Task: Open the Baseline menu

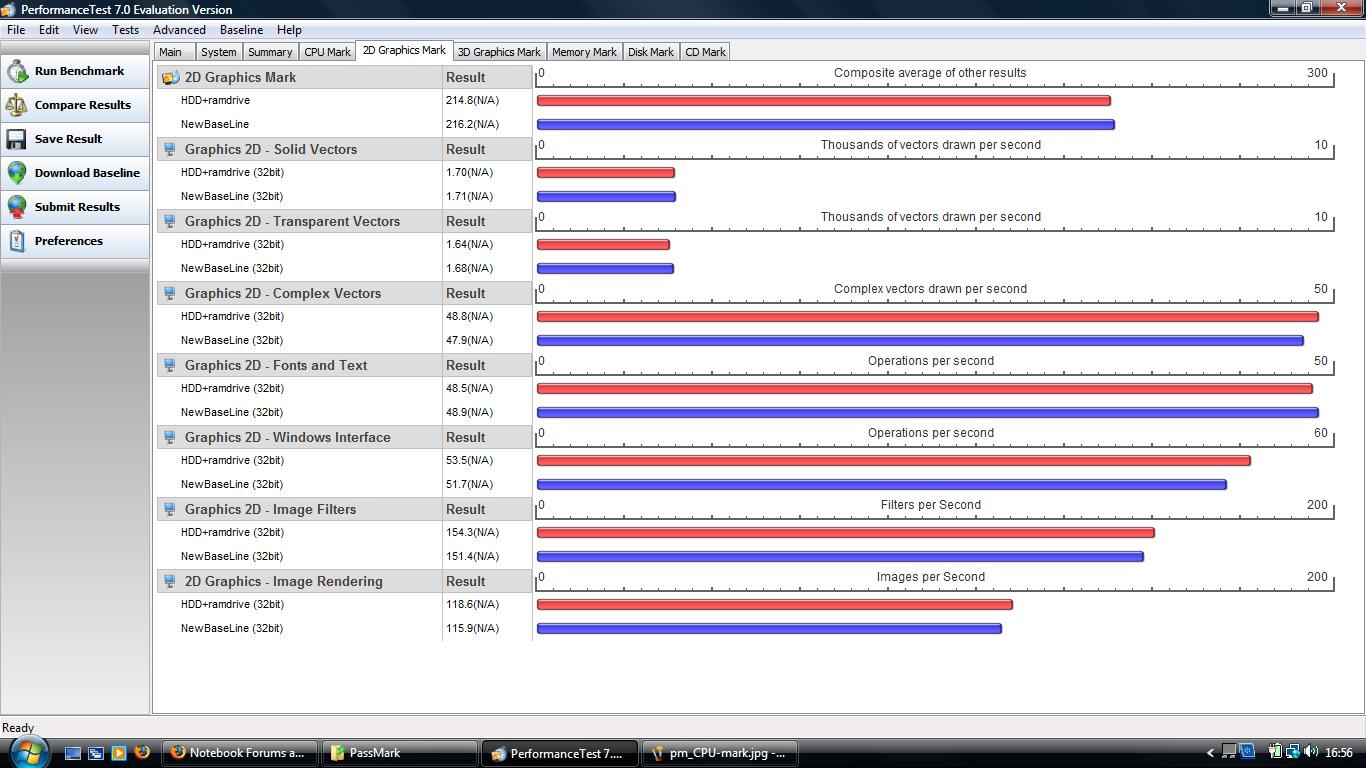Action: pos(241,30)
